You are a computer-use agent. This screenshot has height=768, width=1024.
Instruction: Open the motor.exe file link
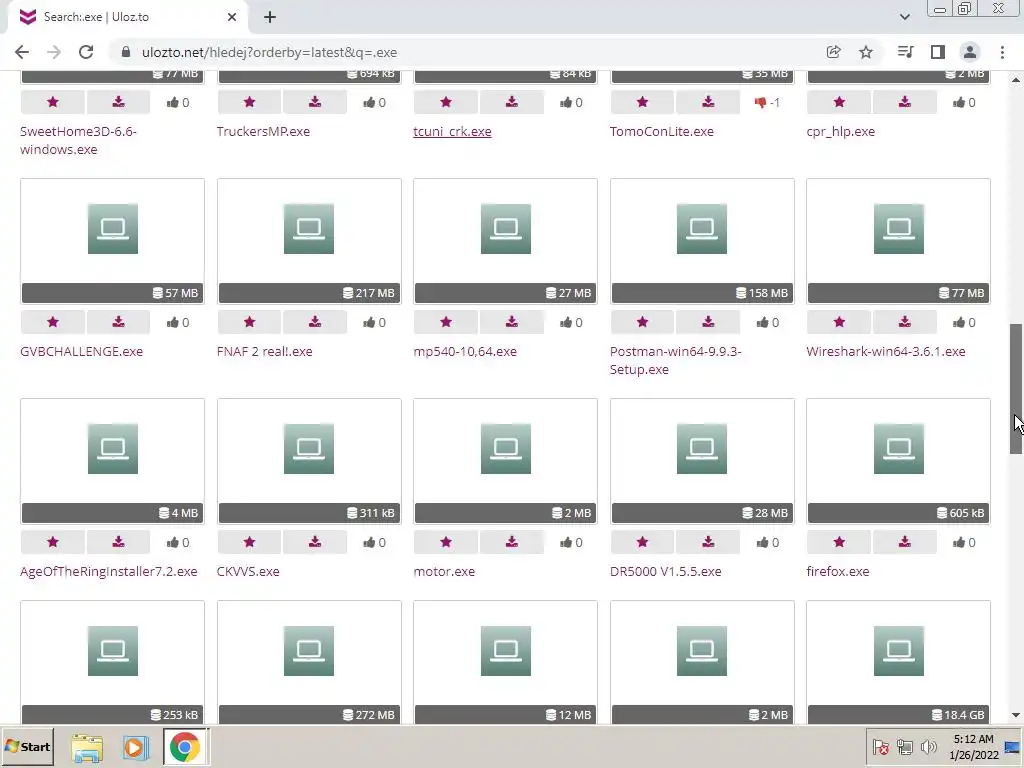(x=444, y=571)
